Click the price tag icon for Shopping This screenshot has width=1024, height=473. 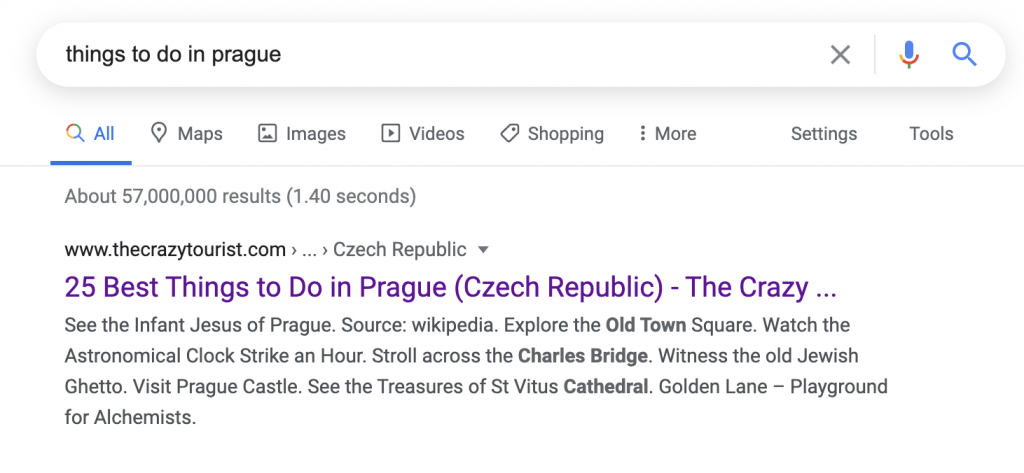509,133
